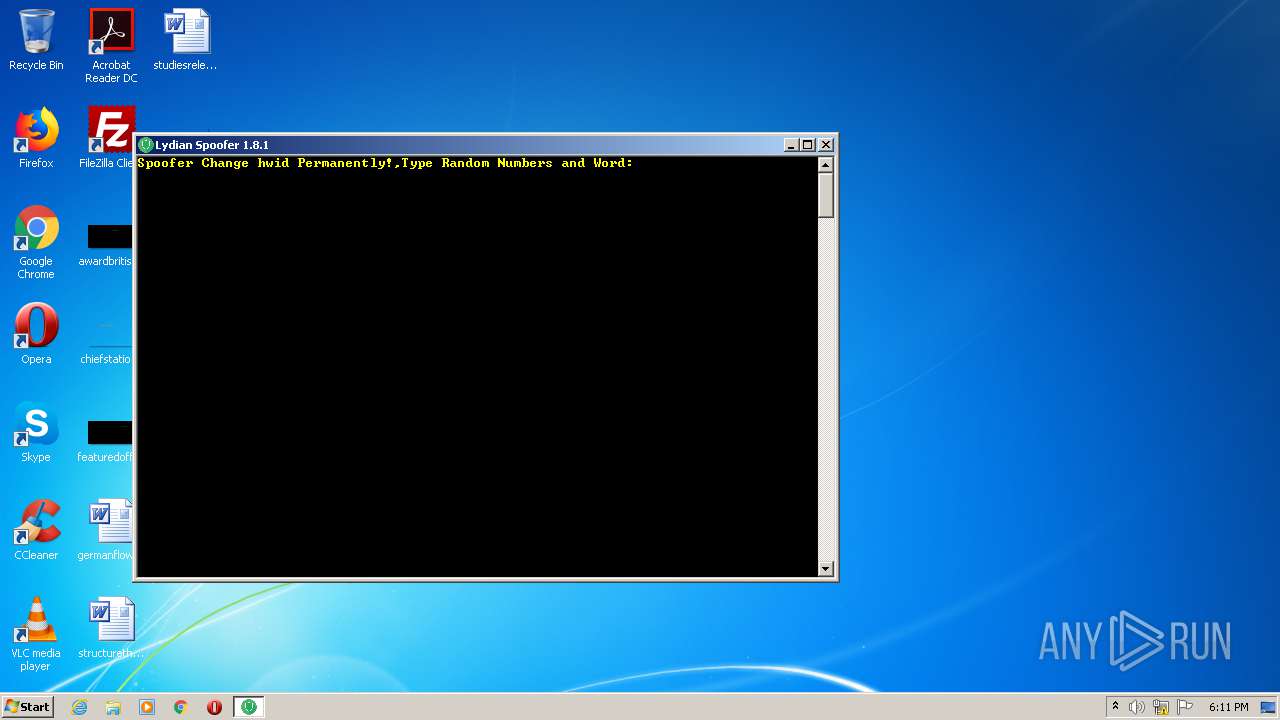The image size is (1280, 720).
Task: Launch Firefox from the desktop
Action: click(x=36, y=138)
